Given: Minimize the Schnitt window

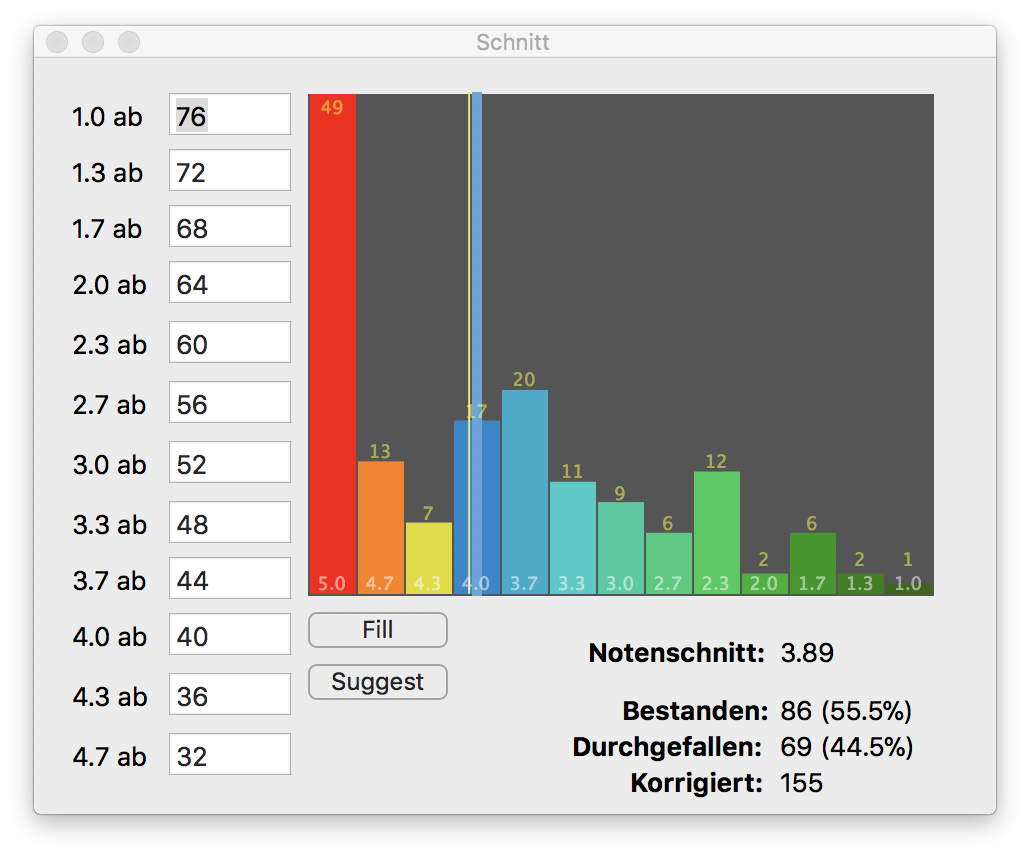Looking at the screenshot, I should tap(93, 42).
